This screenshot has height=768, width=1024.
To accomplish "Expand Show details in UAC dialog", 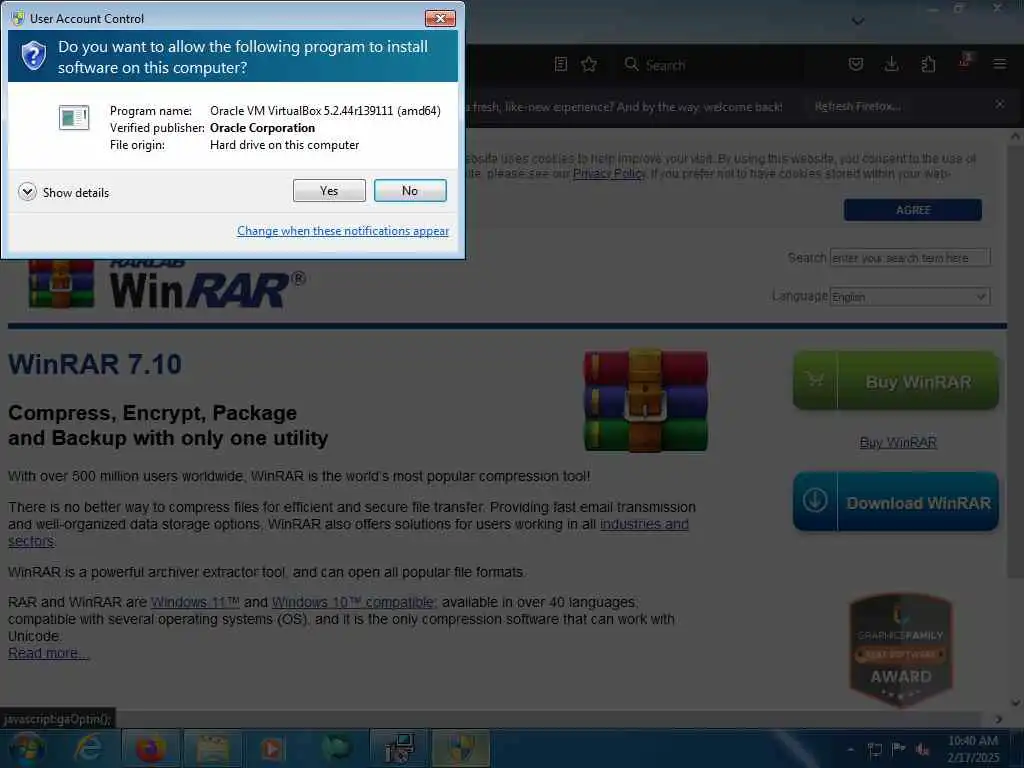I will coord(64,192).
